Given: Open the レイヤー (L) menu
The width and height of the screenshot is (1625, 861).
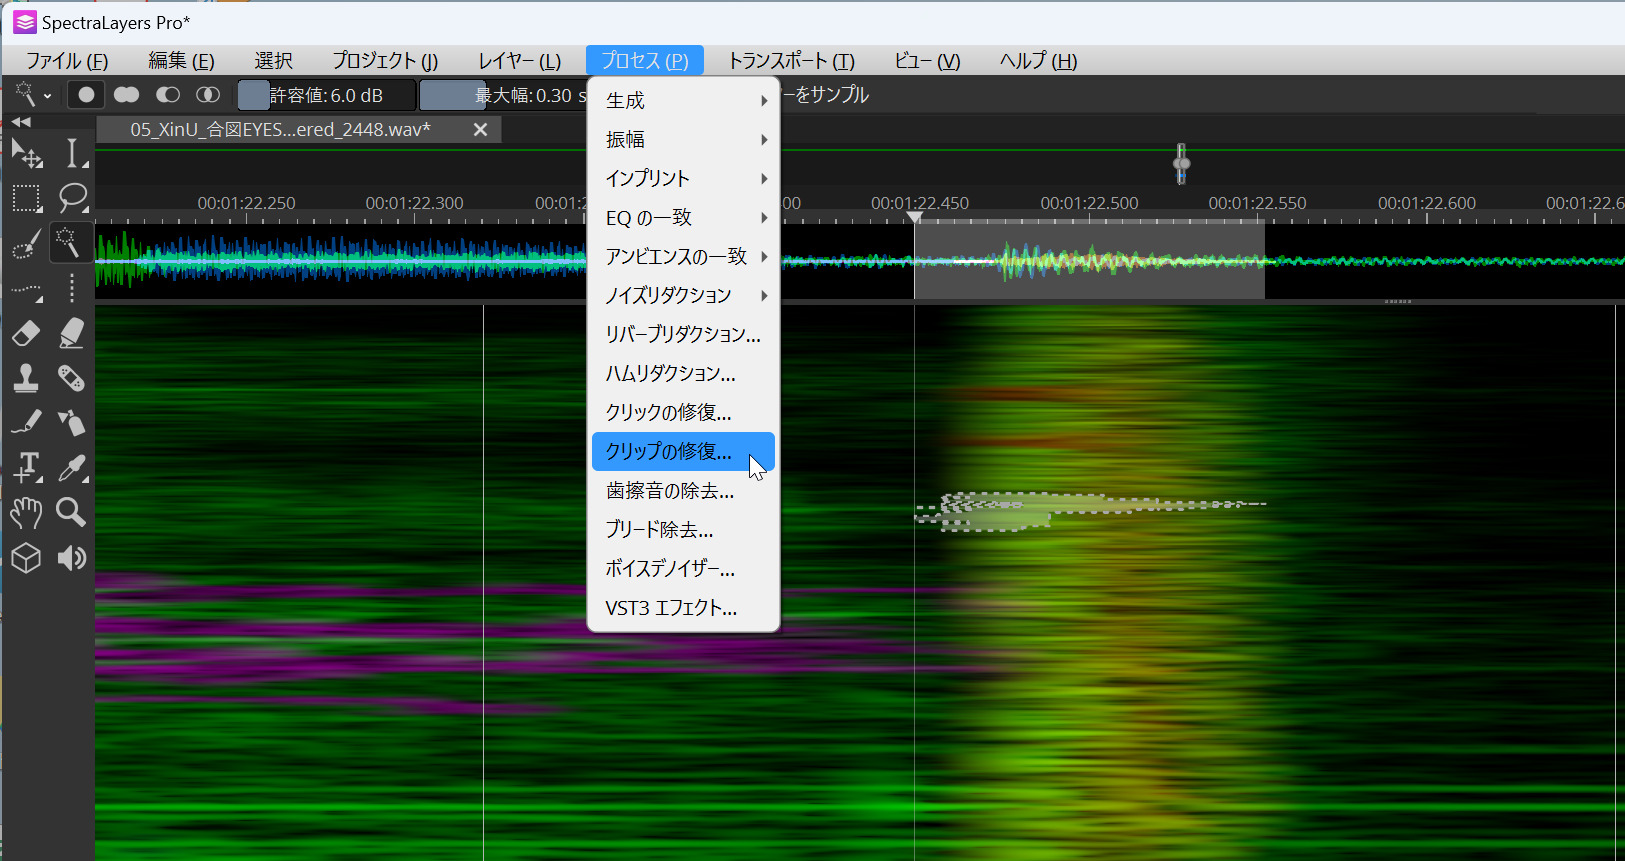Looking at the screenshot, I should coord(519,61).
